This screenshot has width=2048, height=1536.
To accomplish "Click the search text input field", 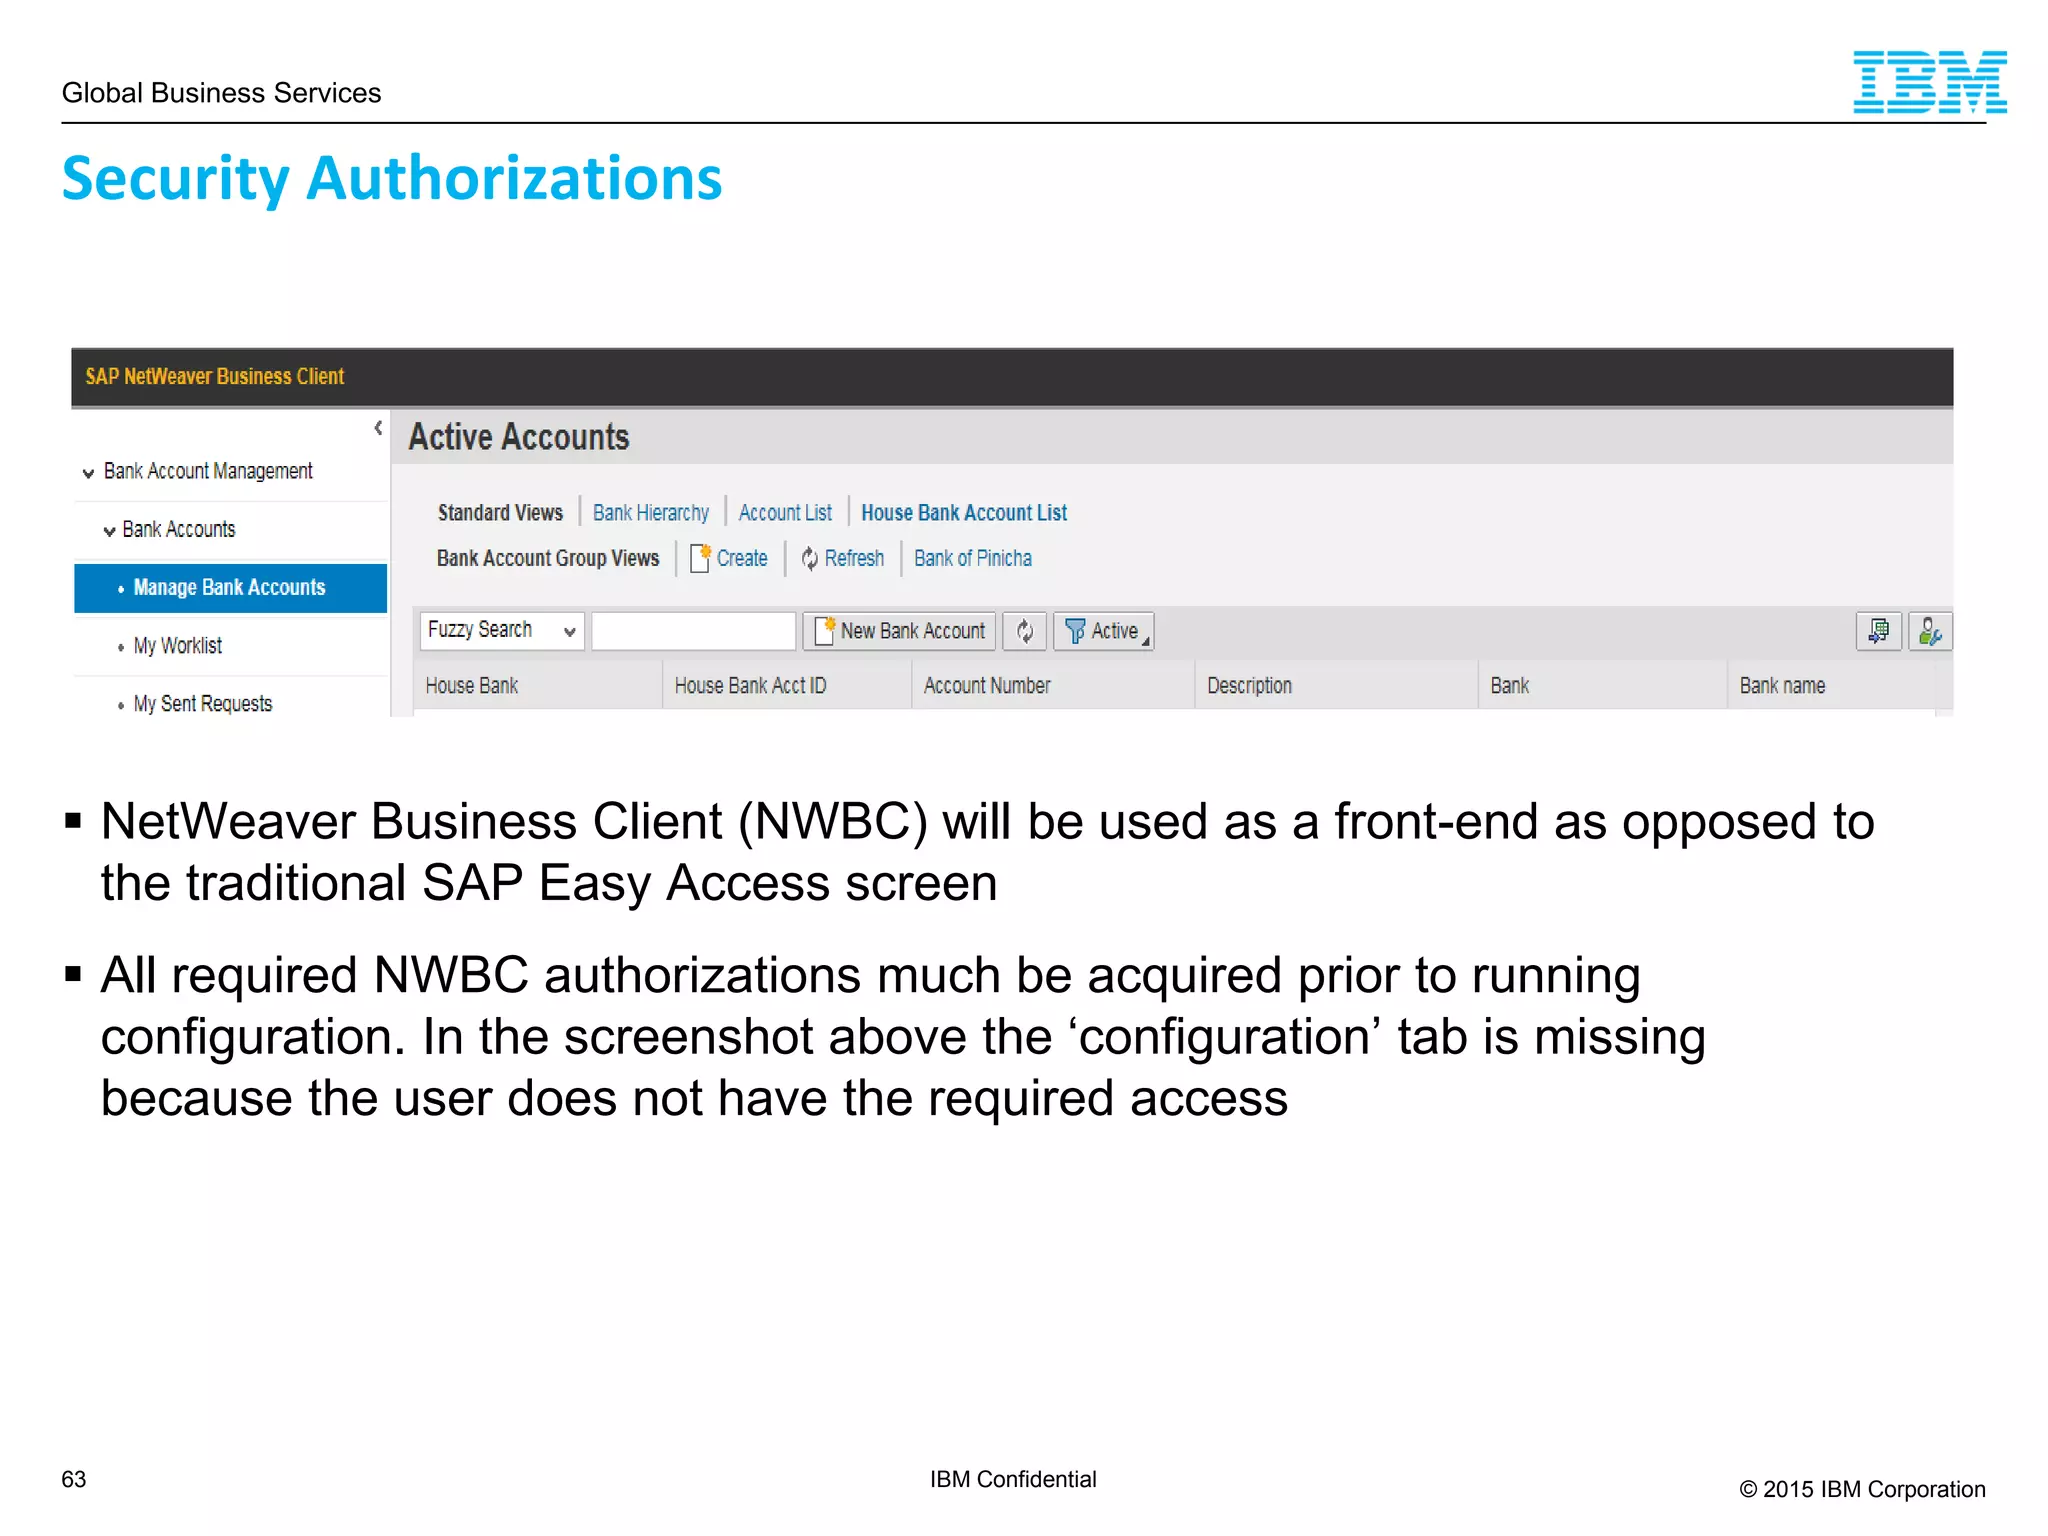I will tap(694, 631).
